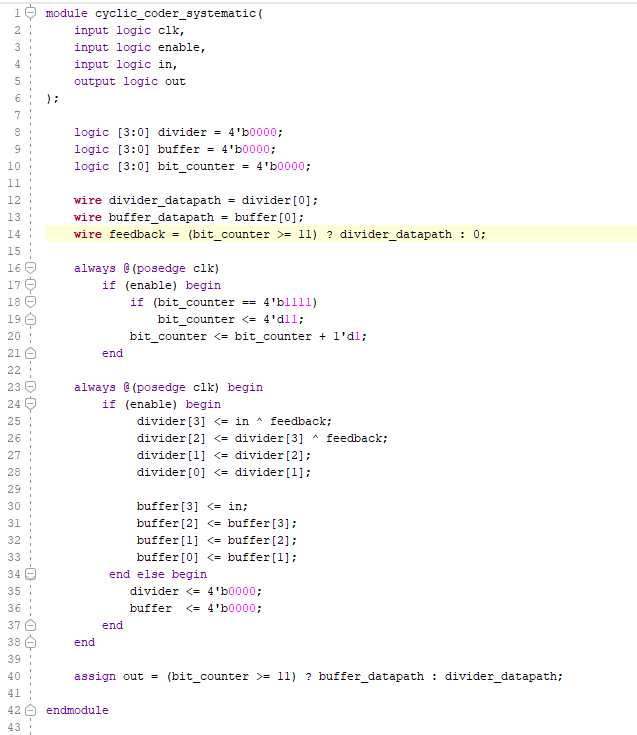This screenshot has height=735, width=637.
Task: Click 'enable' in the input logic declaration
Action: 179,47
